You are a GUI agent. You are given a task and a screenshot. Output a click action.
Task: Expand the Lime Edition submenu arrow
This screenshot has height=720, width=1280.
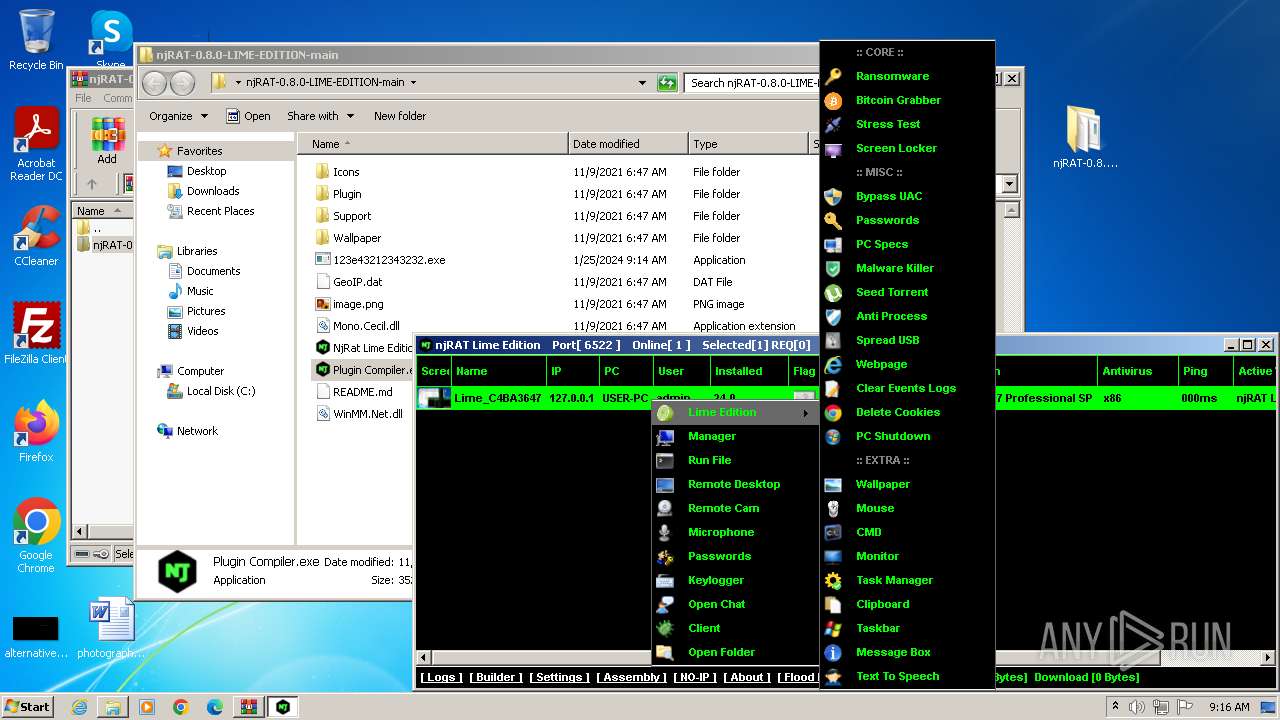[805, 413]
